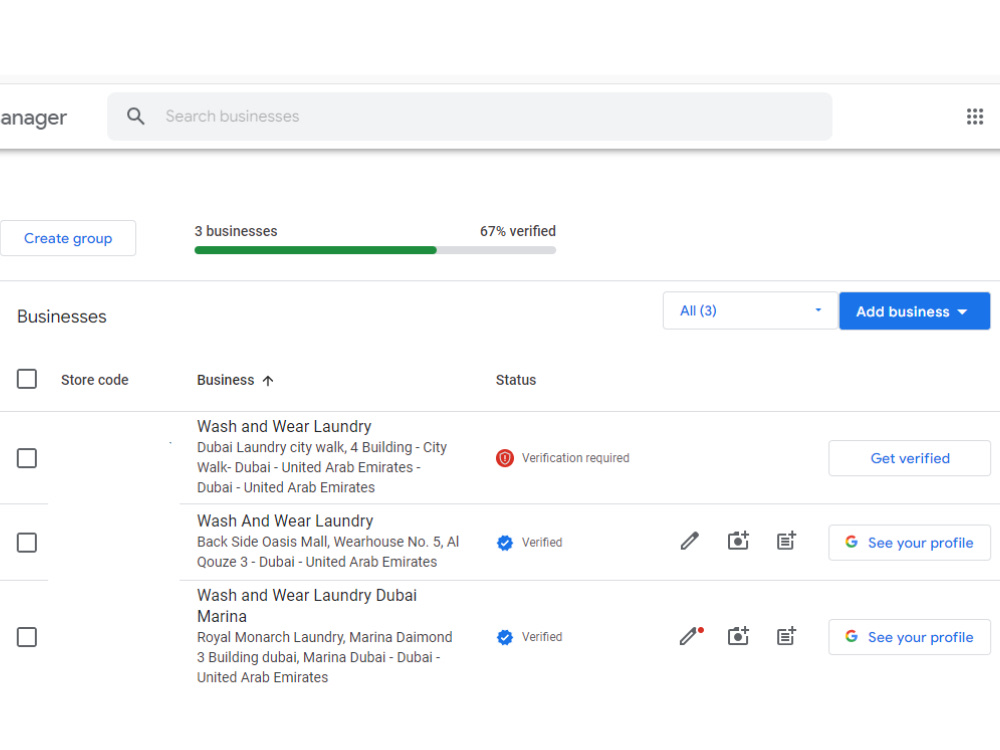Open the Add business dropdown button

pyautogui.click(x=914, y=311)
